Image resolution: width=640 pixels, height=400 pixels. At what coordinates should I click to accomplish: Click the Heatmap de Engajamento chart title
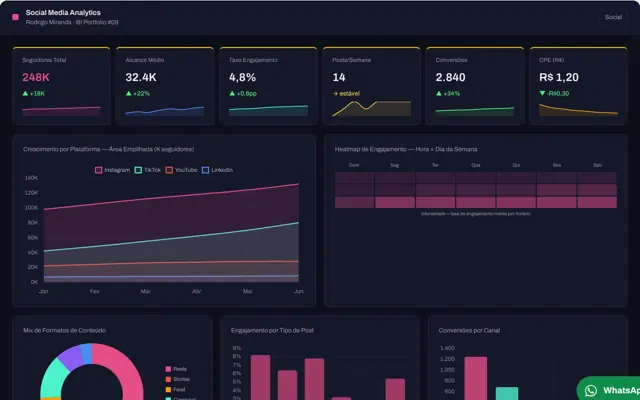pos(406,149)
